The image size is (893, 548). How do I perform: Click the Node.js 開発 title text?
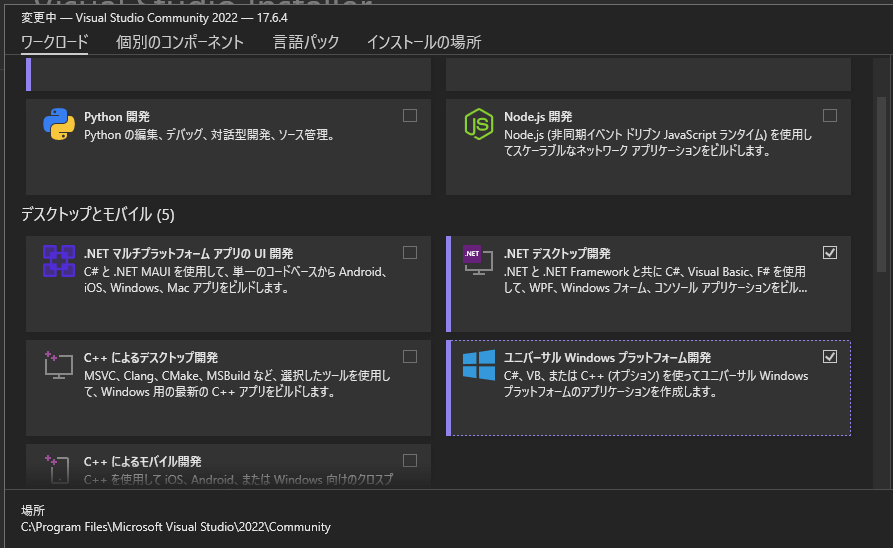[538, 117]
